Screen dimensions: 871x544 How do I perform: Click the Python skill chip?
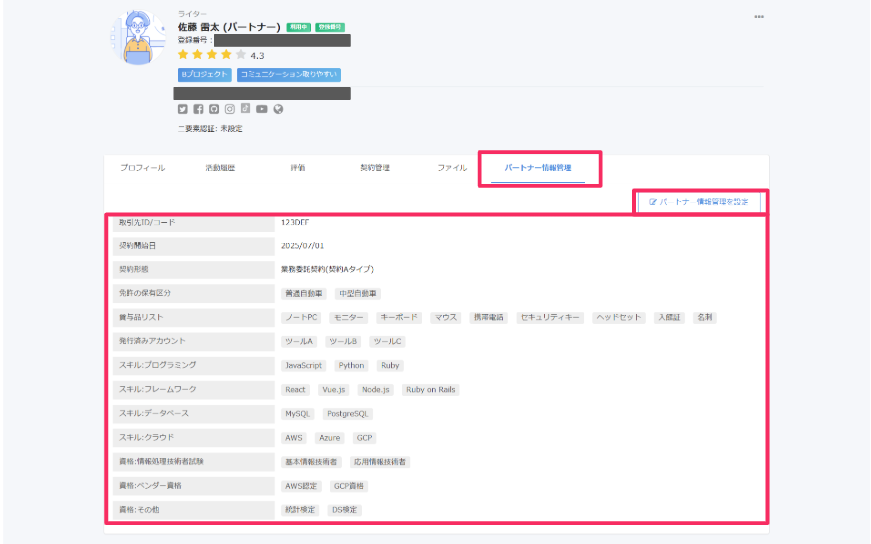point(351,366)
